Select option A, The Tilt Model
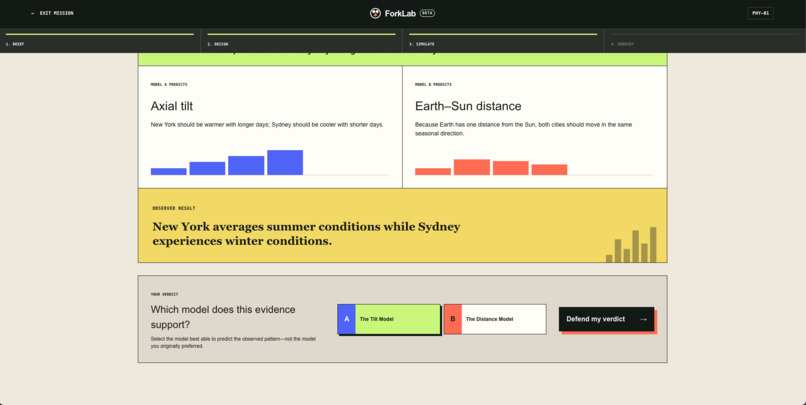The height and width of the screenshot is (405, 806). tap(389, 319)
